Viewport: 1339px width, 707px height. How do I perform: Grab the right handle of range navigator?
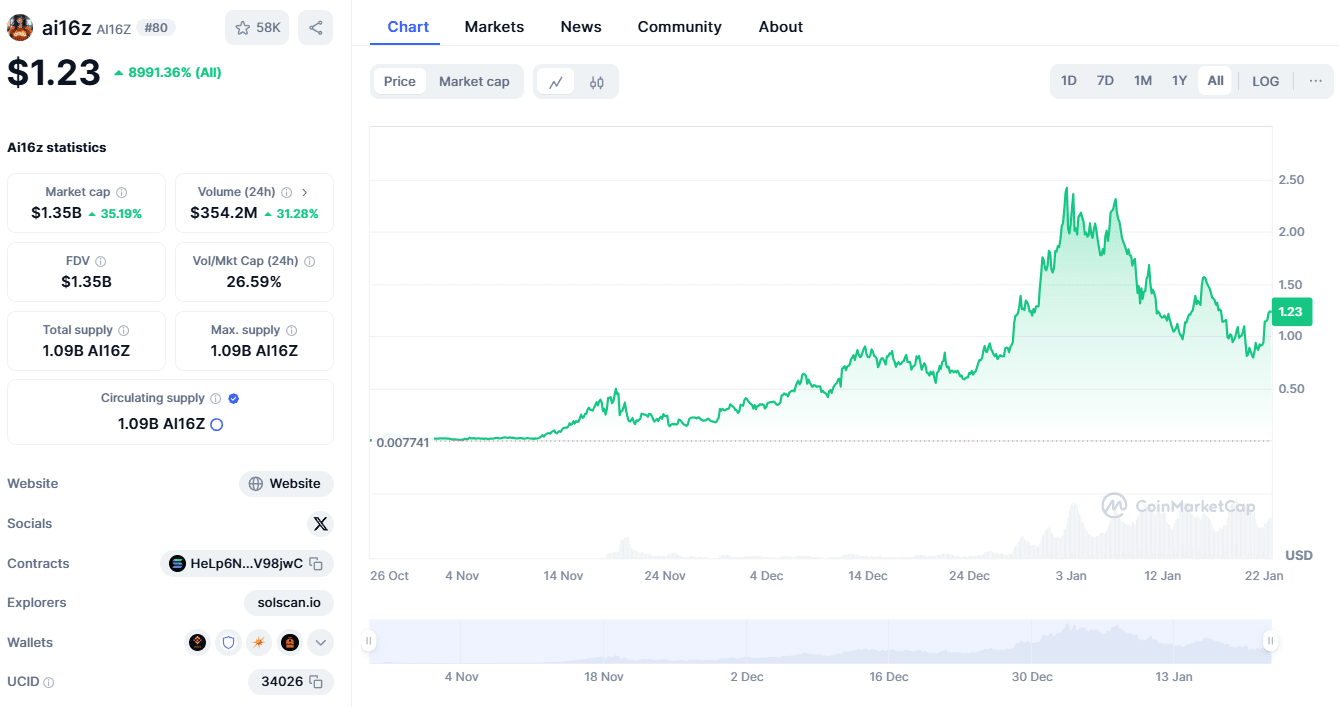1270,641
